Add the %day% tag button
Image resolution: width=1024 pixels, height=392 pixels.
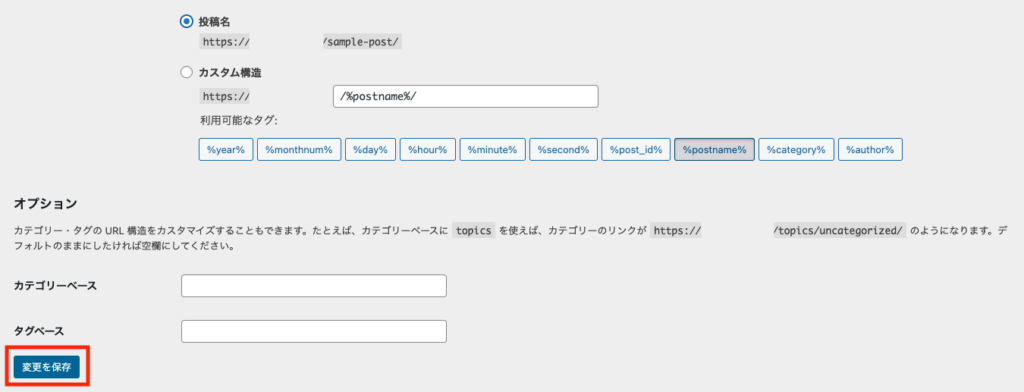[370, 150]
